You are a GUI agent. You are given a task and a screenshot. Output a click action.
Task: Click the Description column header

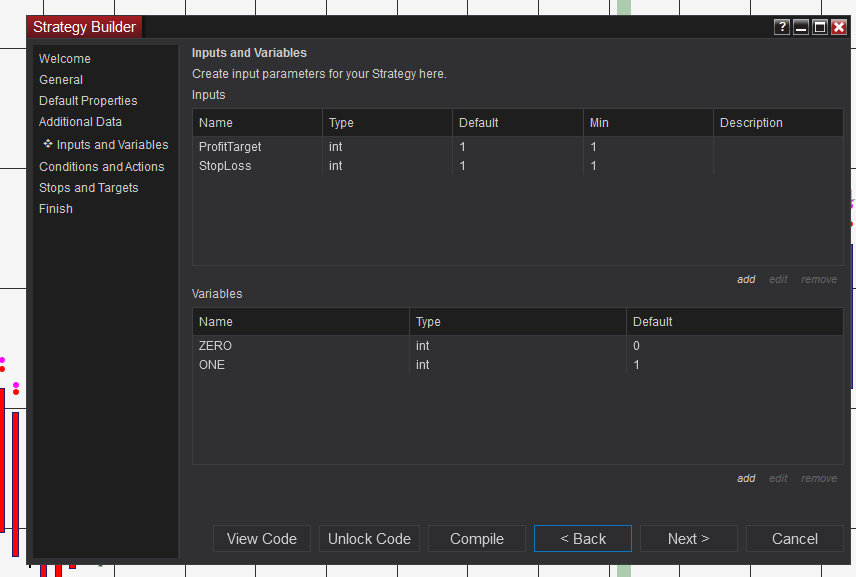click(778, 123)
